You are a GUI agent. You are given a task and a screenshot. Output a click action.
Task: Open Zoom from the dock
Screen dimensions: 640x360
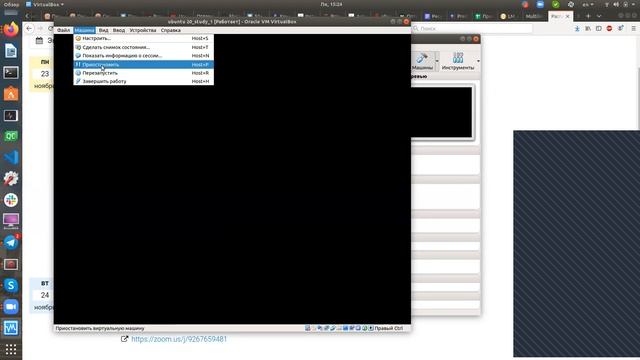click(x=11, y=307)
